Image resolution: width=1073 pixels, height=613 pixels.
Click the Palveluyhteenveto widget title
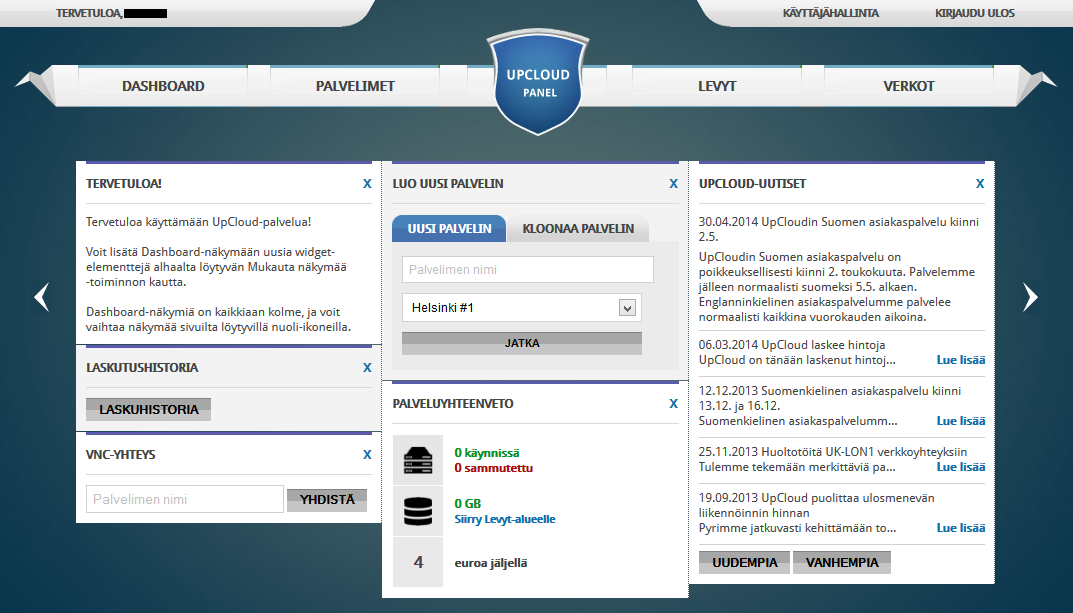[x=453, y=404]
